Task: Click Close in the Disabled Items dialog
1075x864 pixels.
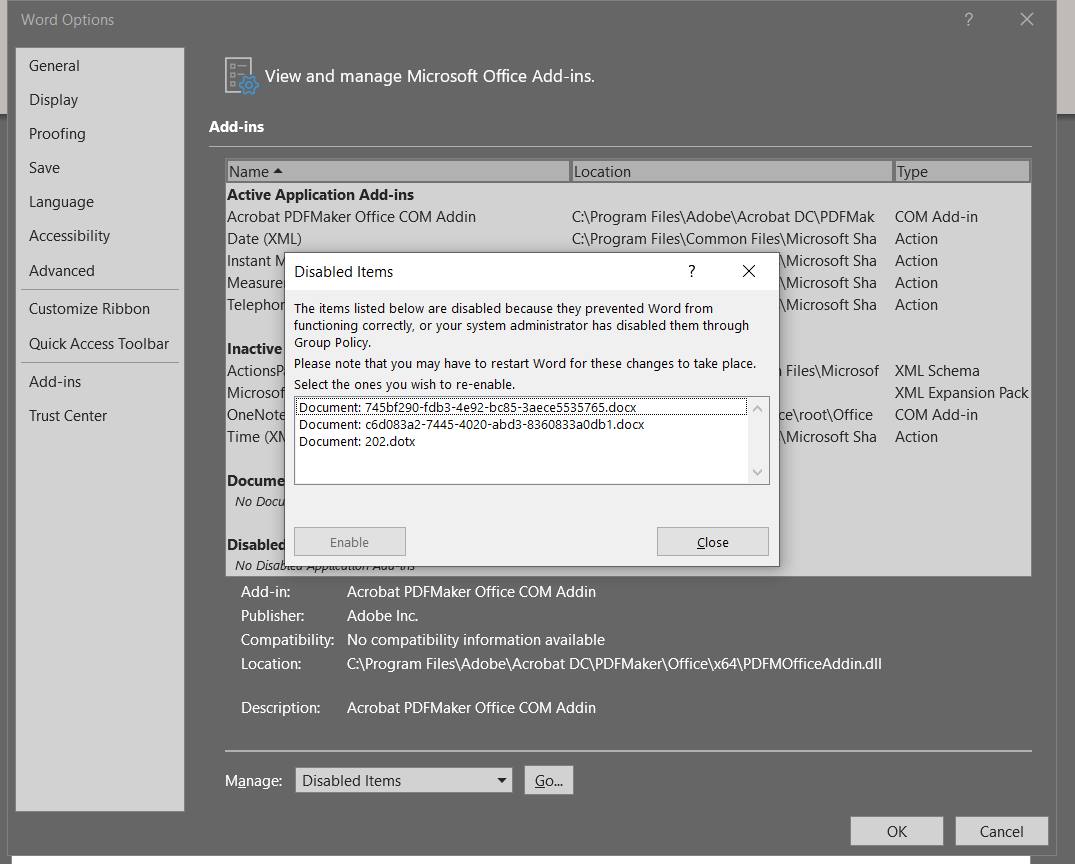Action: 712,541
